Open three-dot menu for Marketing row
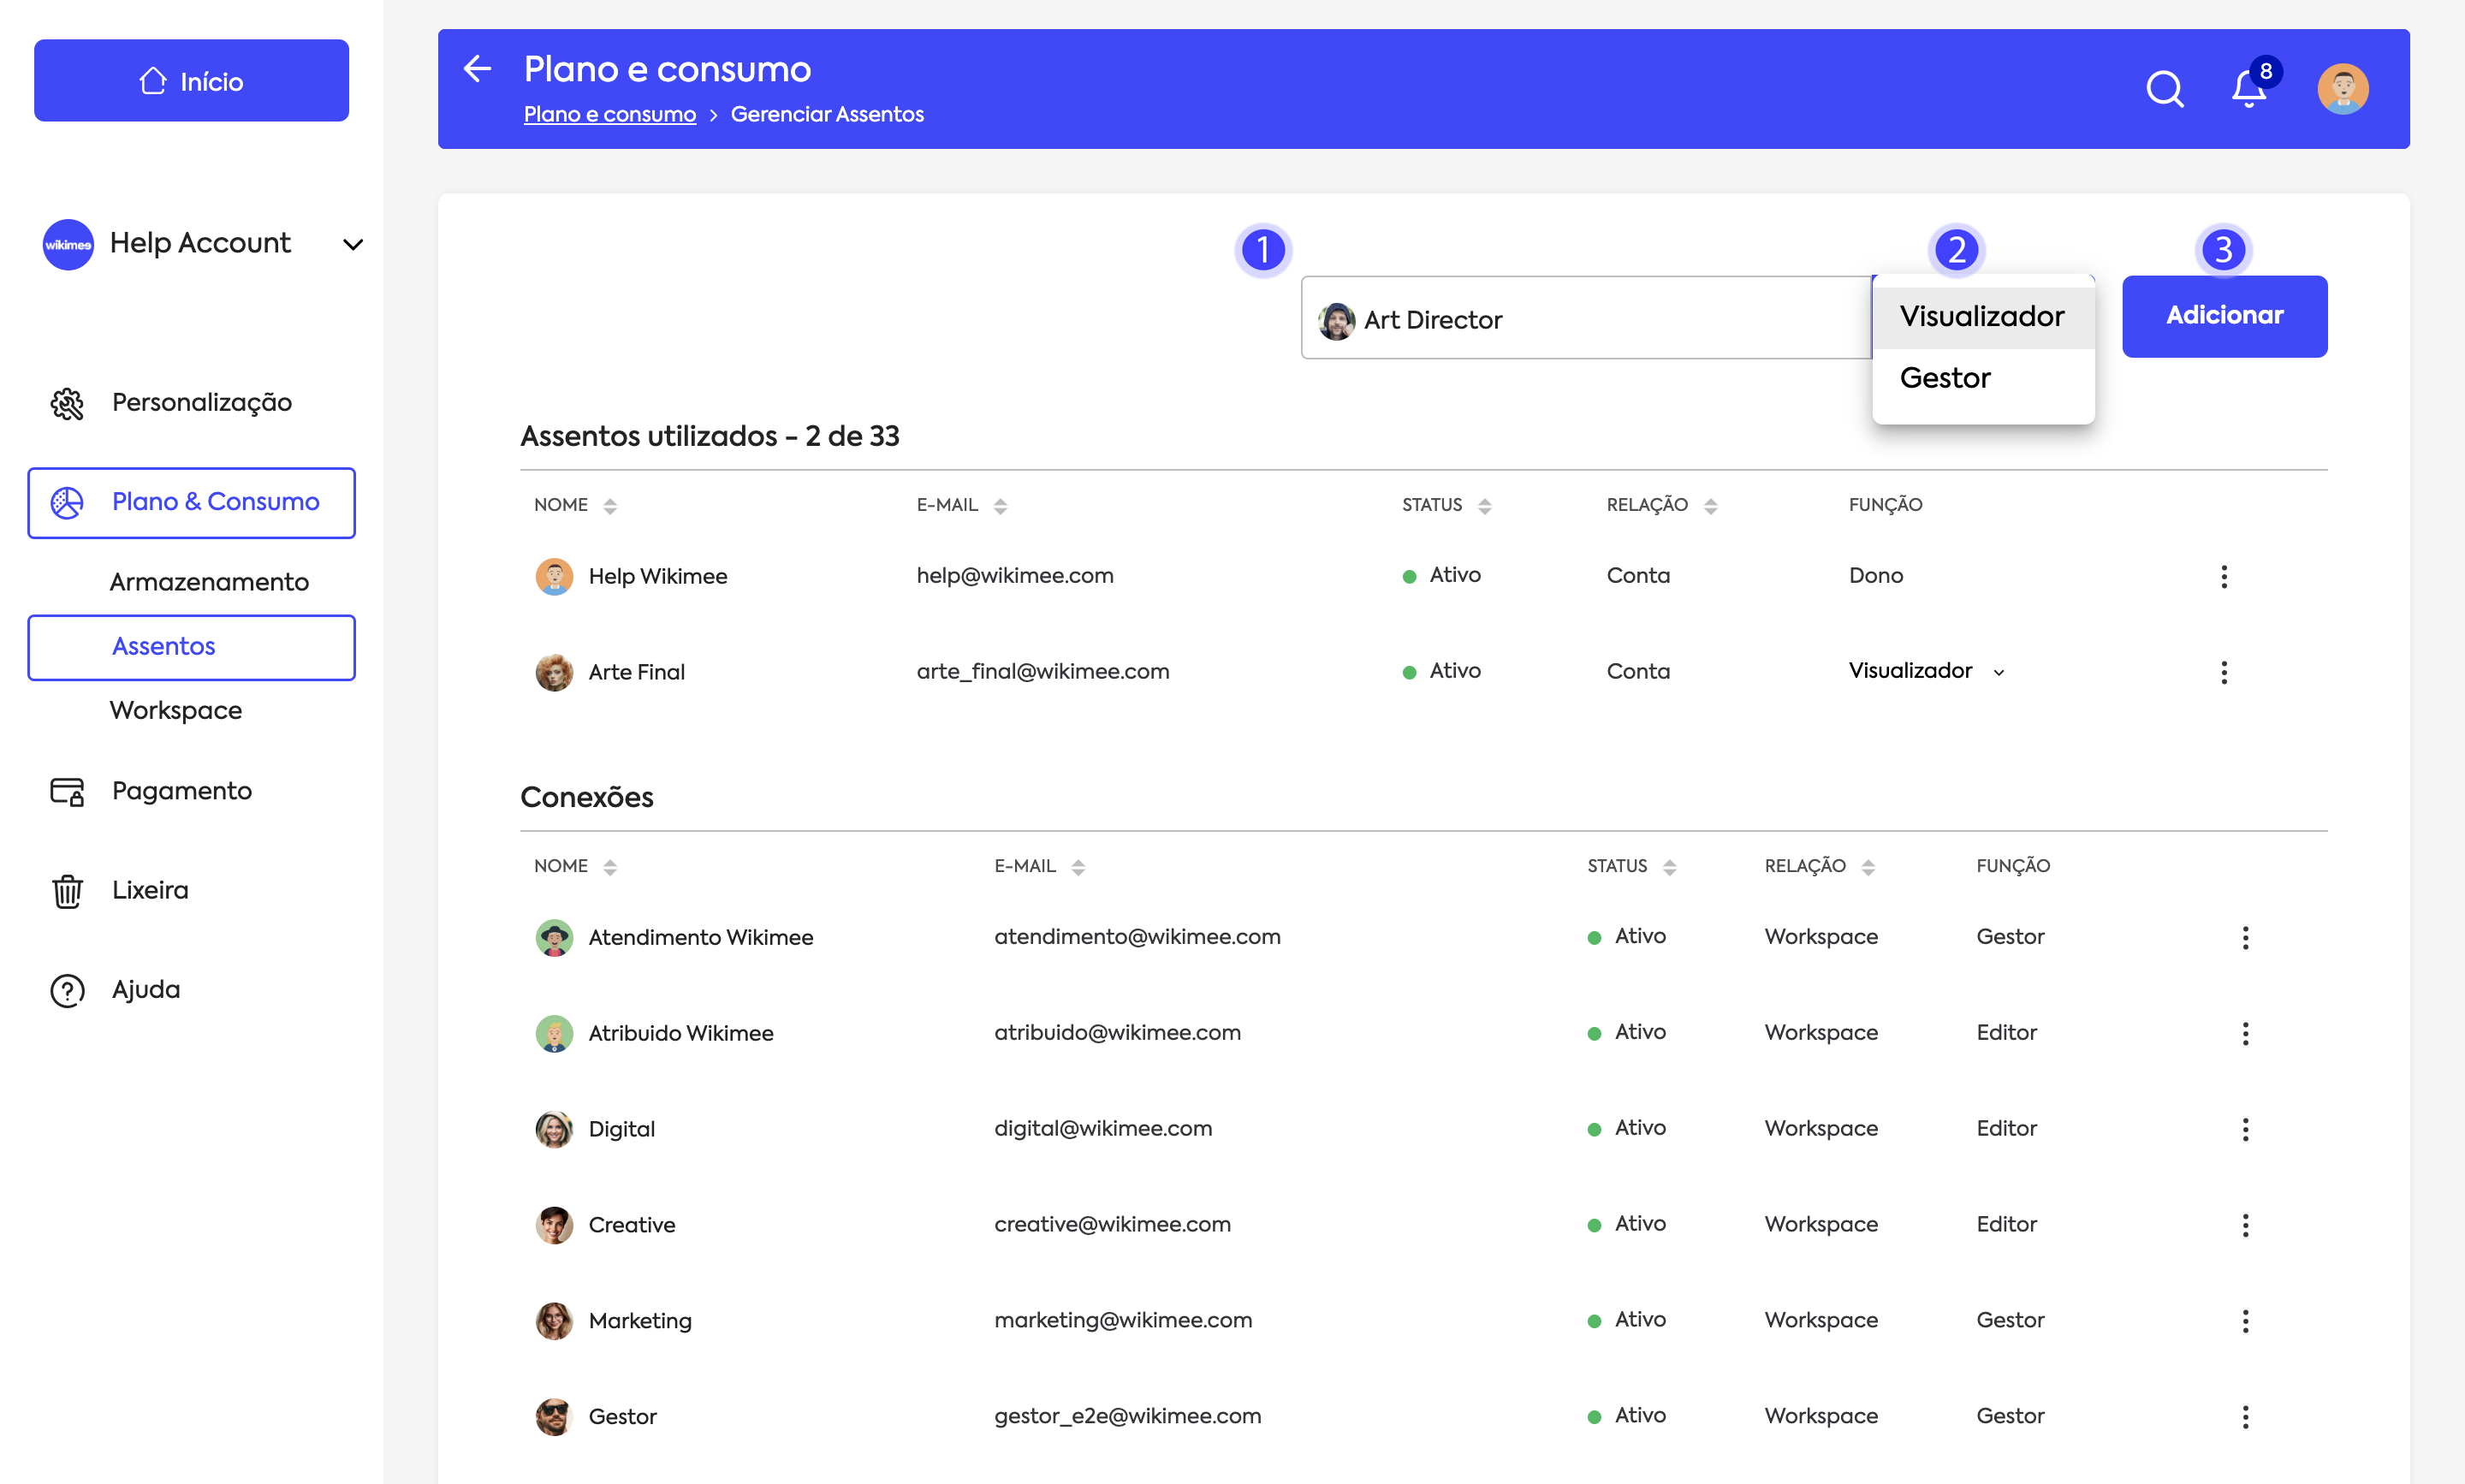The width and height of the screenshot is (2465, 1484). click(2244, 1321)
